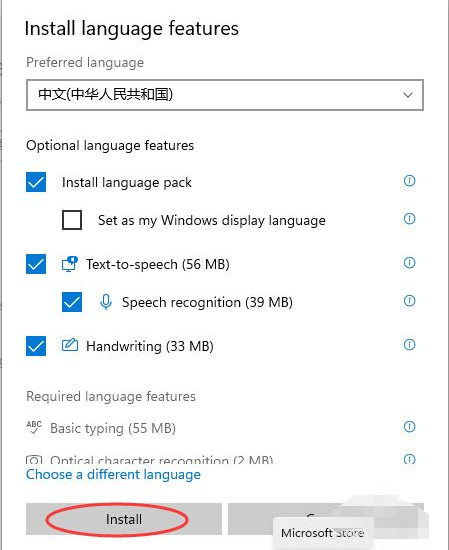
Task: Uncheck Install language pack checkbox
Action: (x=36, y=182)
